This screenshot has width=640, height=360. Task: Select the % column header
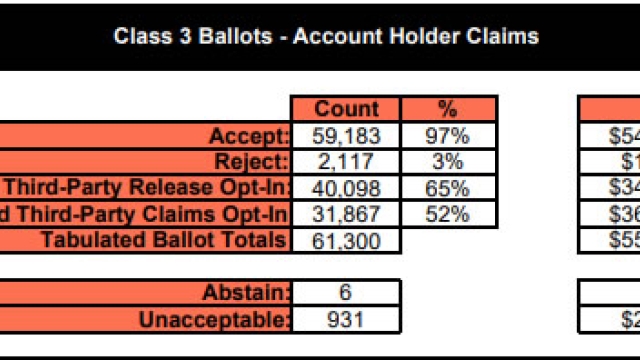[x=449, y=109]
